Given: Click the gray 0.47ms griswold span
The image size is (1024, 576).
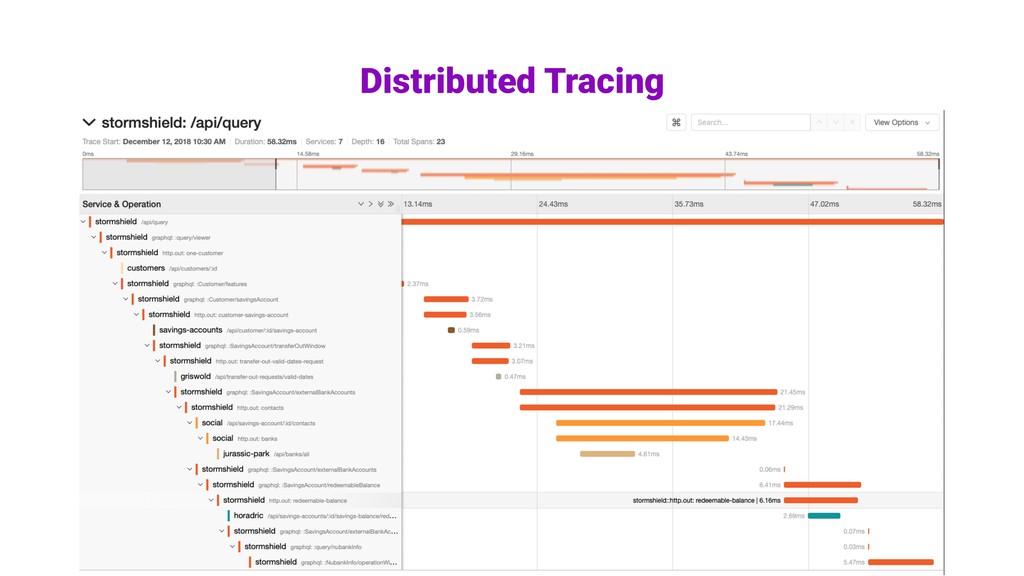Looking at the screenshot, I should [498, 377].
